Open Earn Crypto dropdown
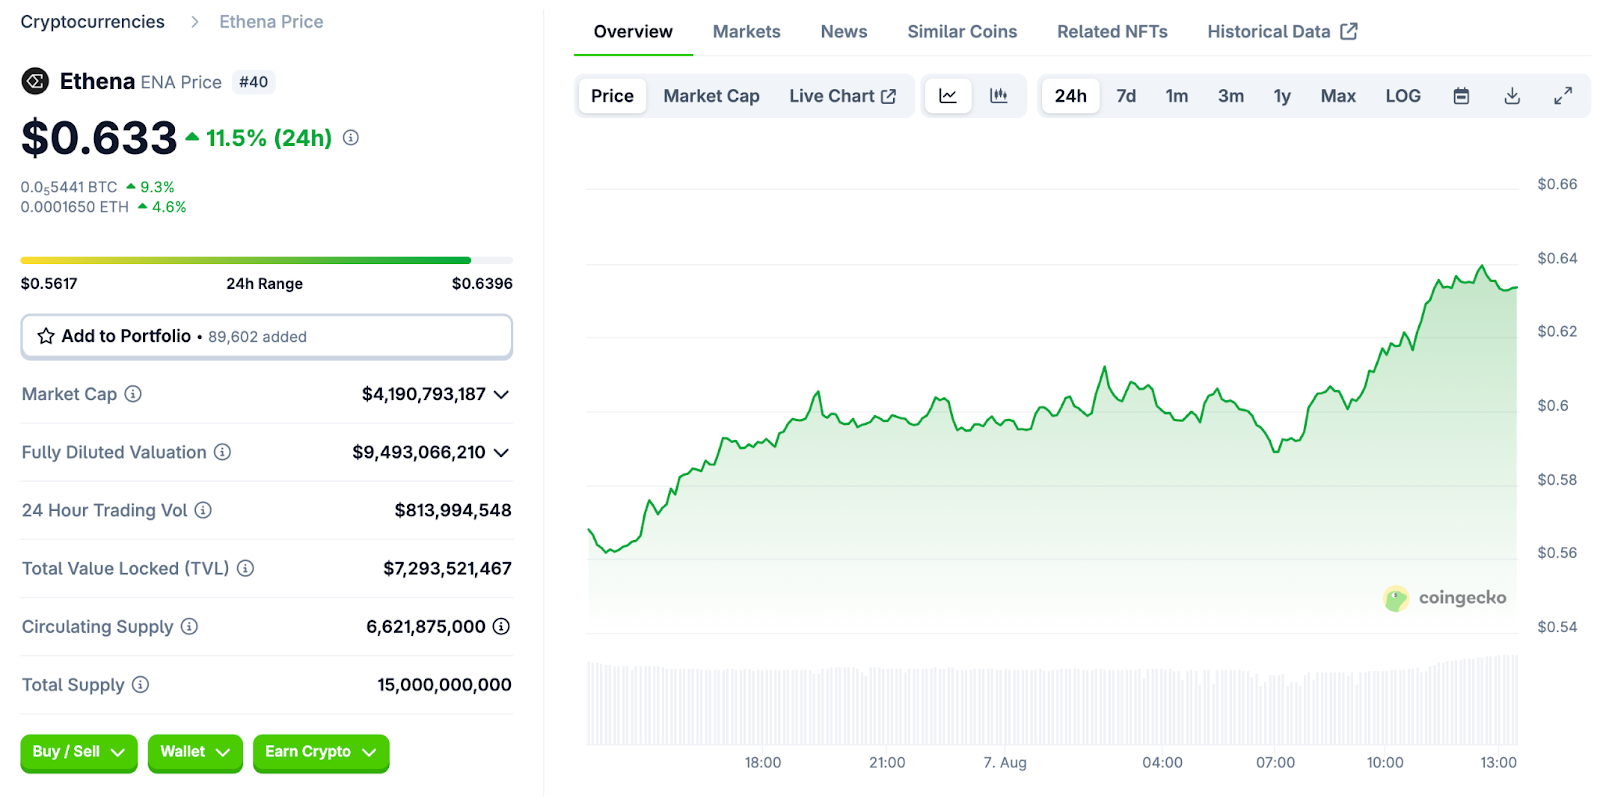 [x=321, y=752]
